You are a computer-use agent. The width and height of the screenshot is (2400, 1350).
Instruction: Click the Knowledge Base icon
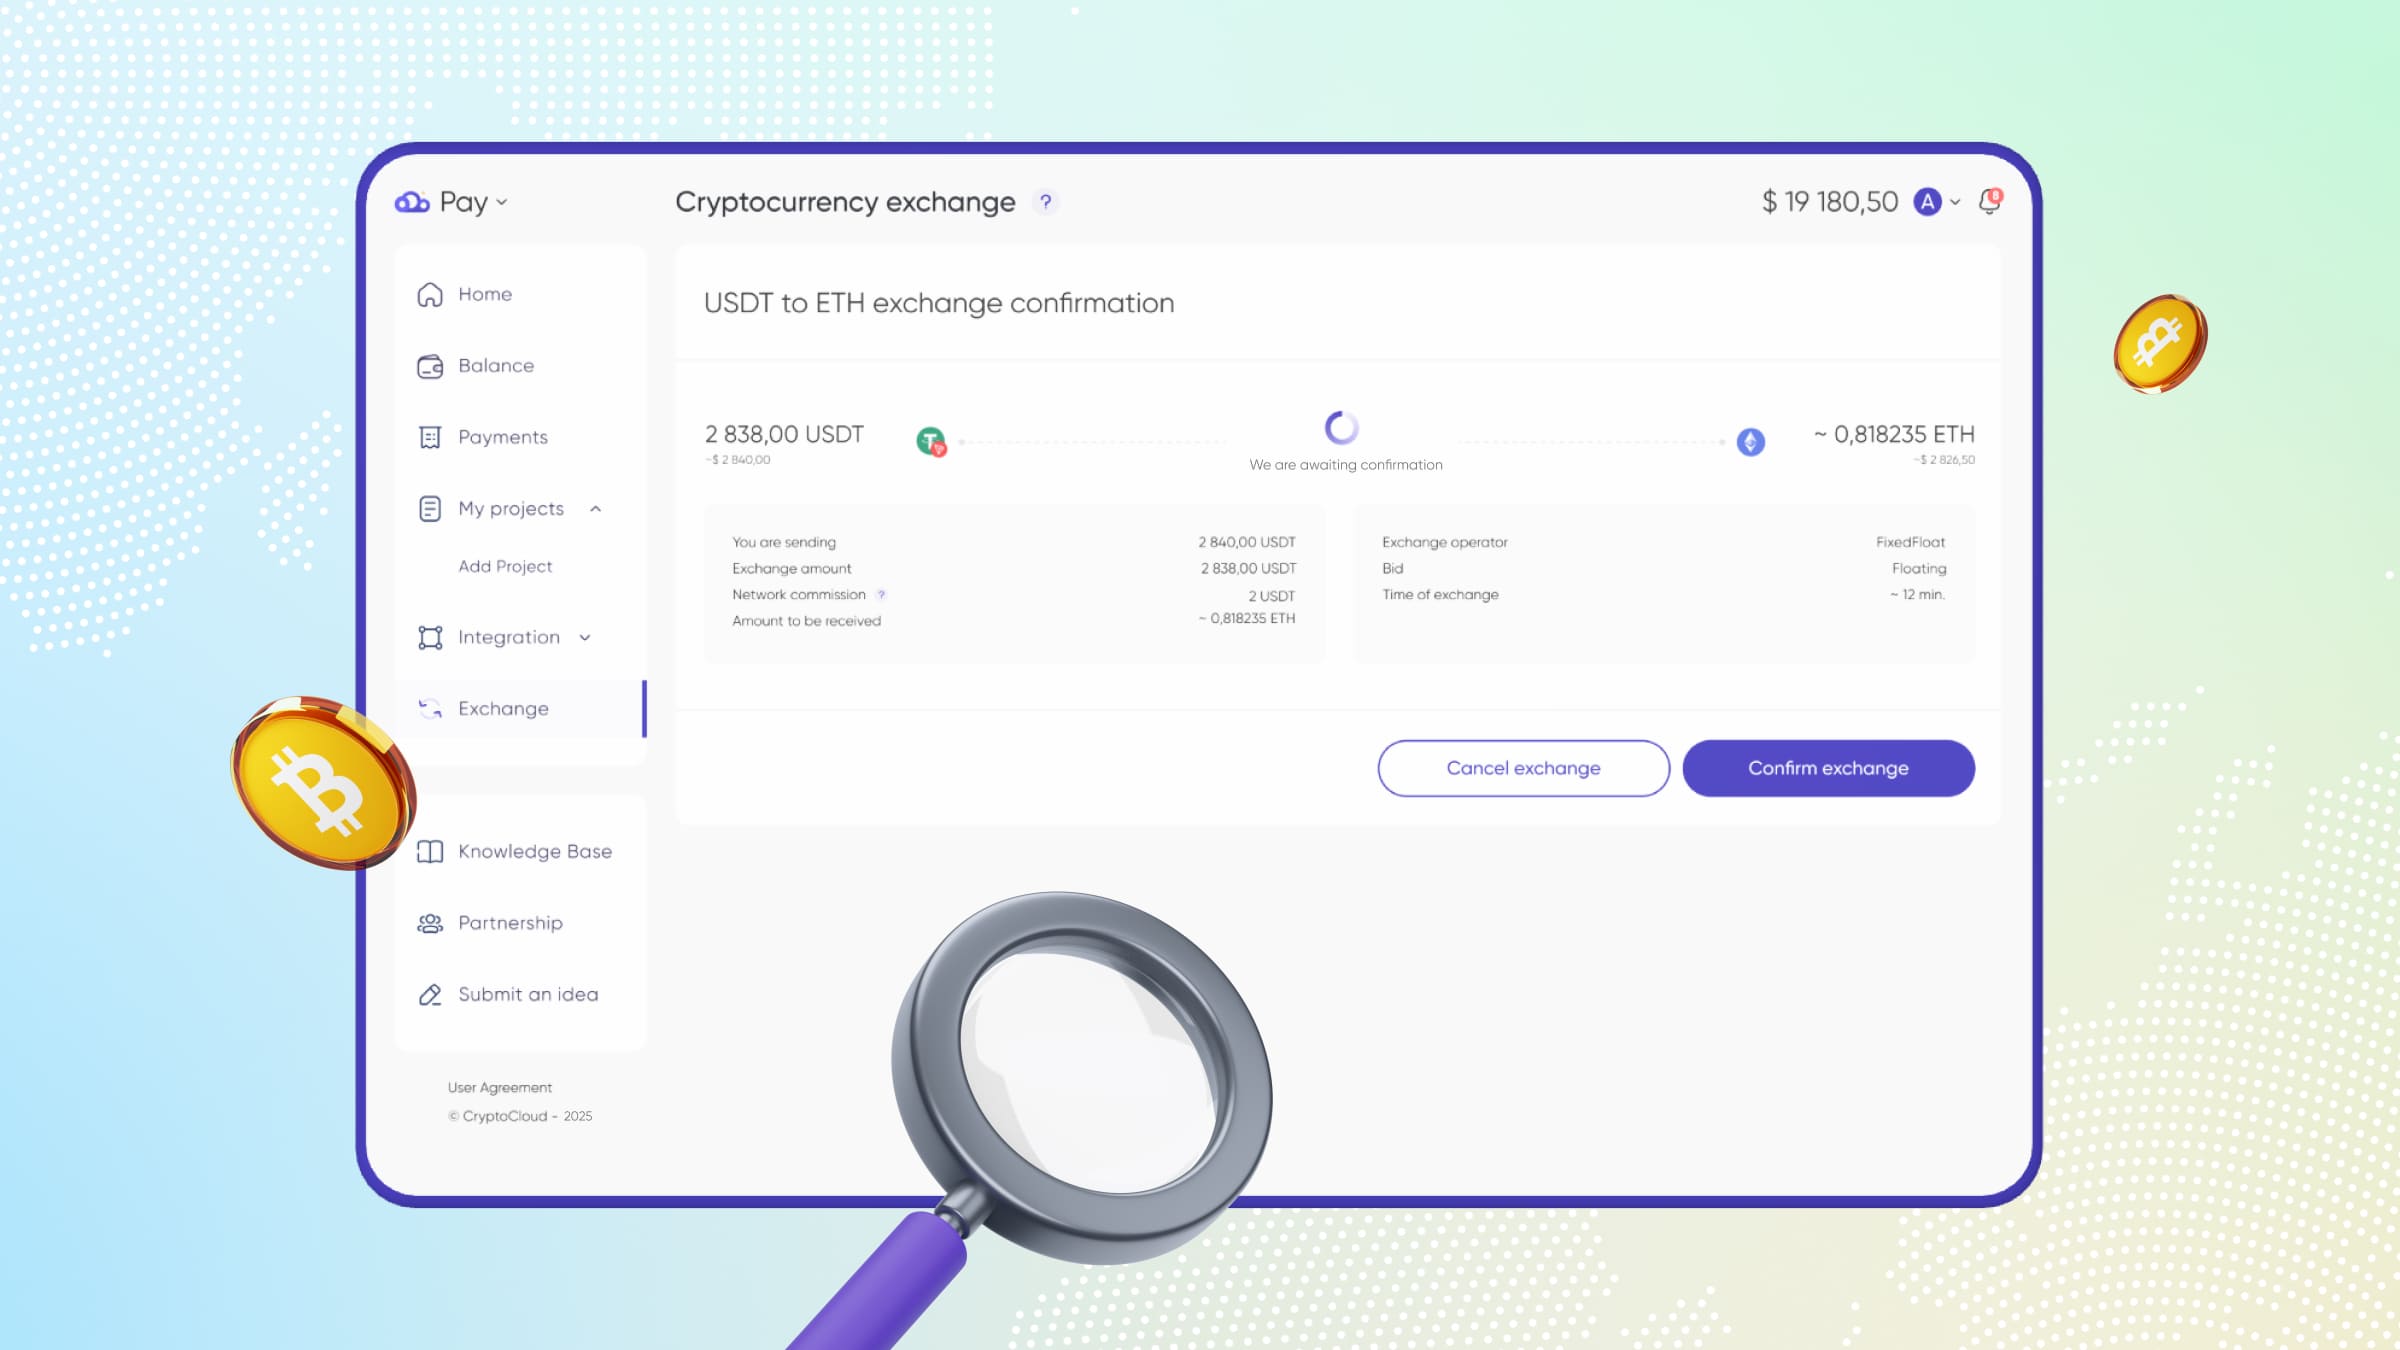430,851
